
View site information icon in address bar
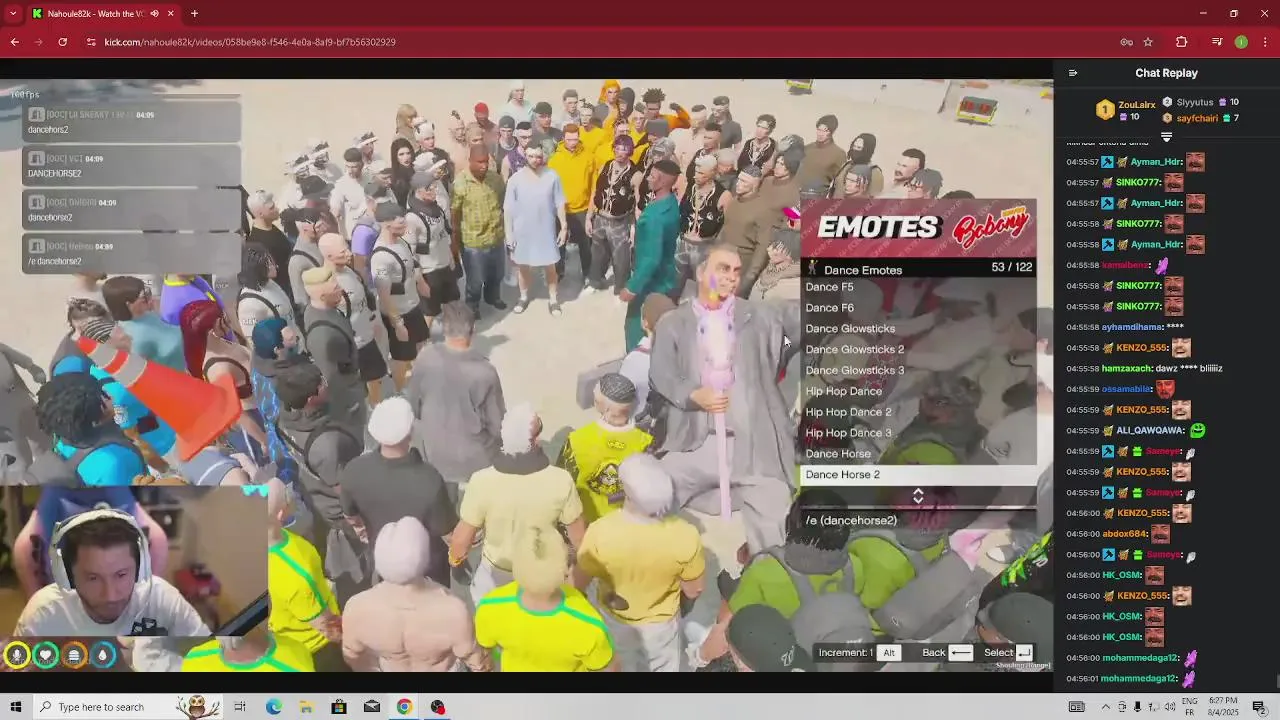(x=91, y=42)
